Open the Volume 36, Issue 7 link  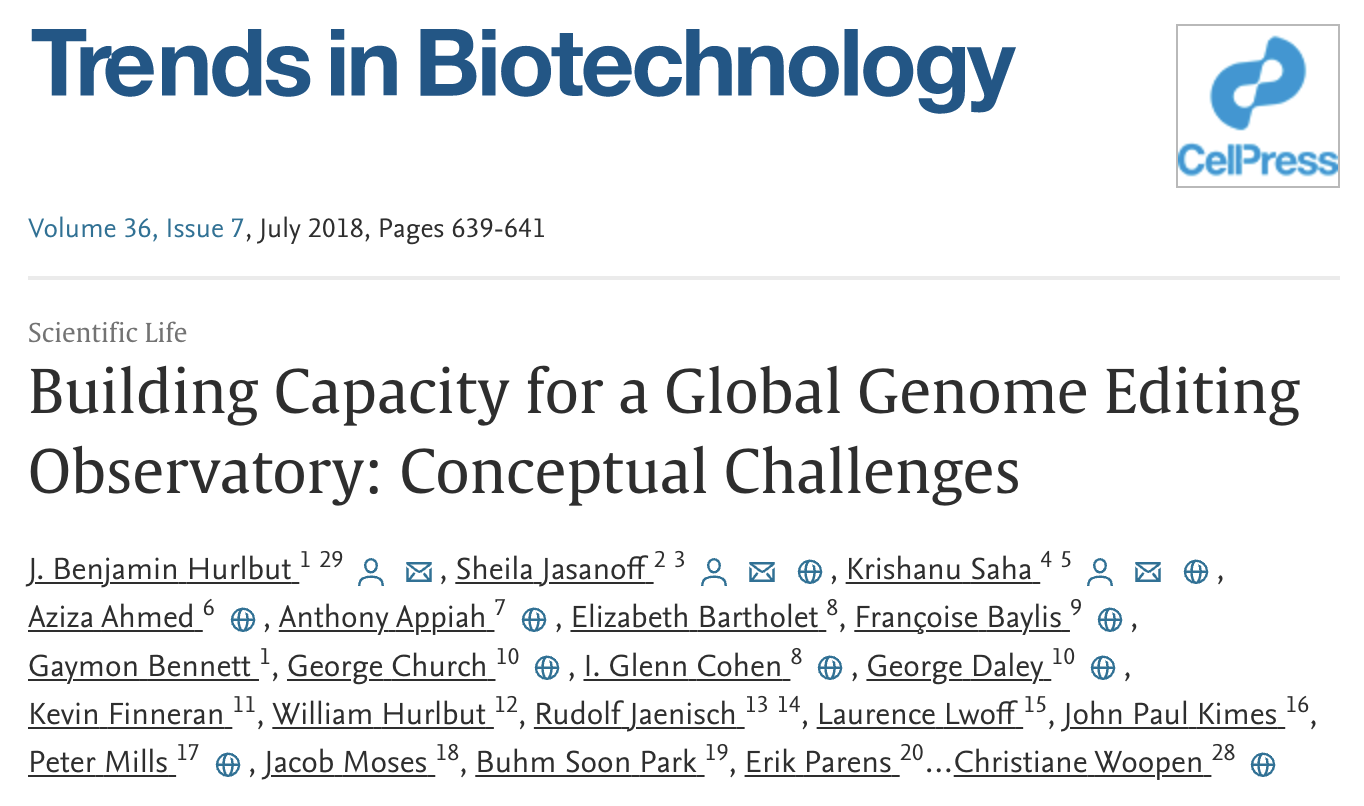(x=136, y=228)
